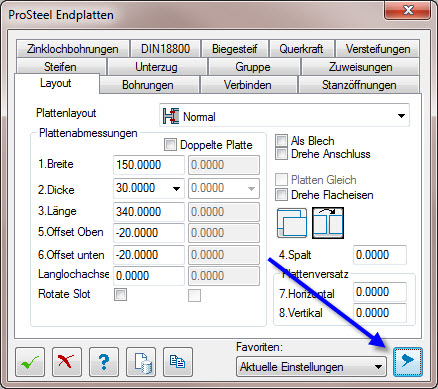Click the 4.Spalt value field
The height and width of the screenshot is (389, 438).
pyautogui.click(x=380, y=255)
